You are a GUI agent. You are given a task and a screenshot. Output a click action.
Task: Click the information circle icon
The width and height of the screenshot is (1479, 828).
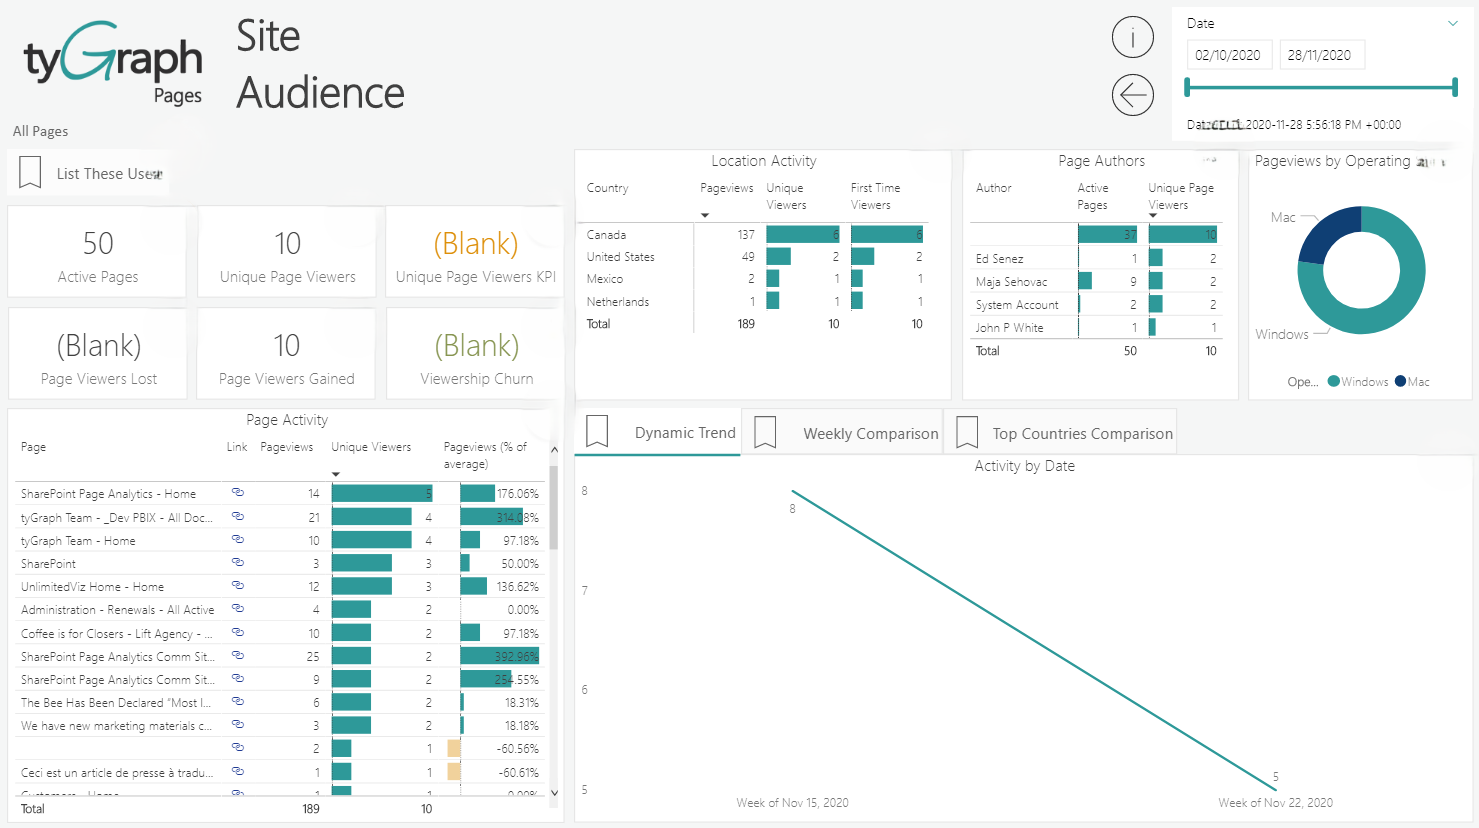(x=1132, y=38)
